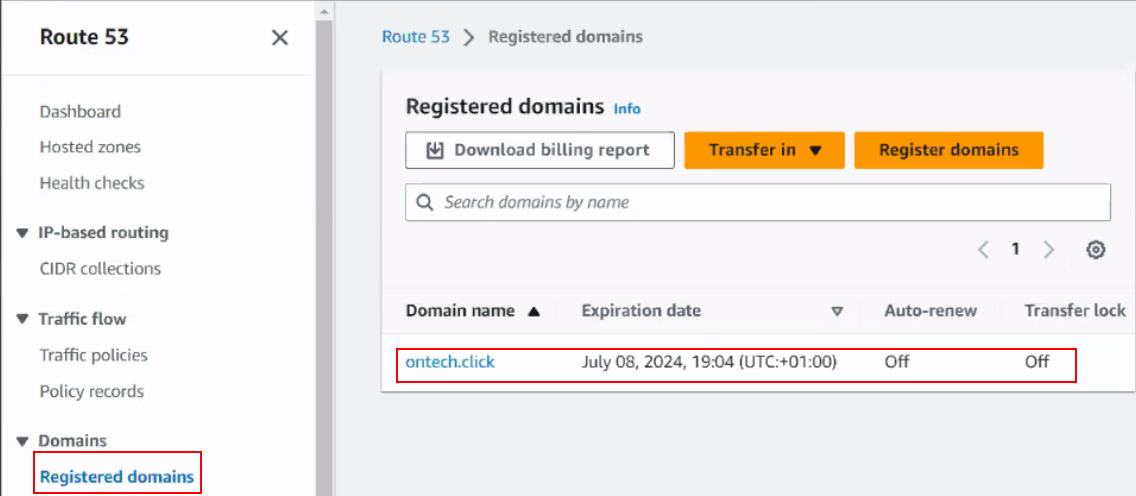Collapse the Traffic flow section
Image resolution: width=1136 pixels, height=496 pixels.
tap(22, 320)
